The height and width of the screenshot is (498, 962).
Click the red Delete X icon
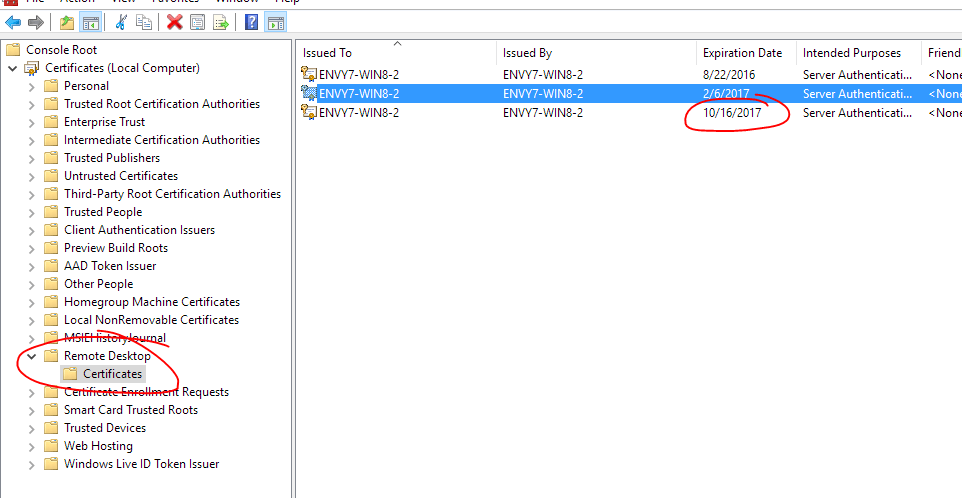click(175, 22)
